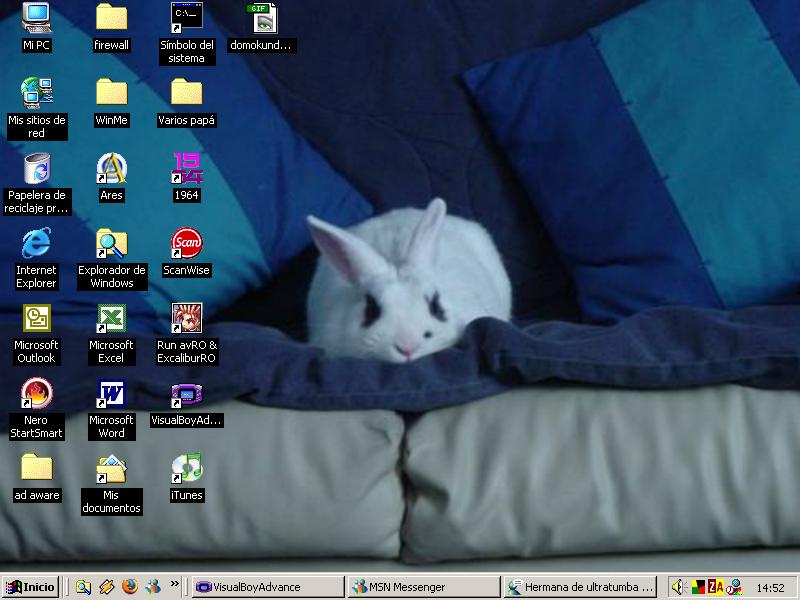Click the system clock showing 14:52
Screen dimensions: 800x601
click(770, 588)
